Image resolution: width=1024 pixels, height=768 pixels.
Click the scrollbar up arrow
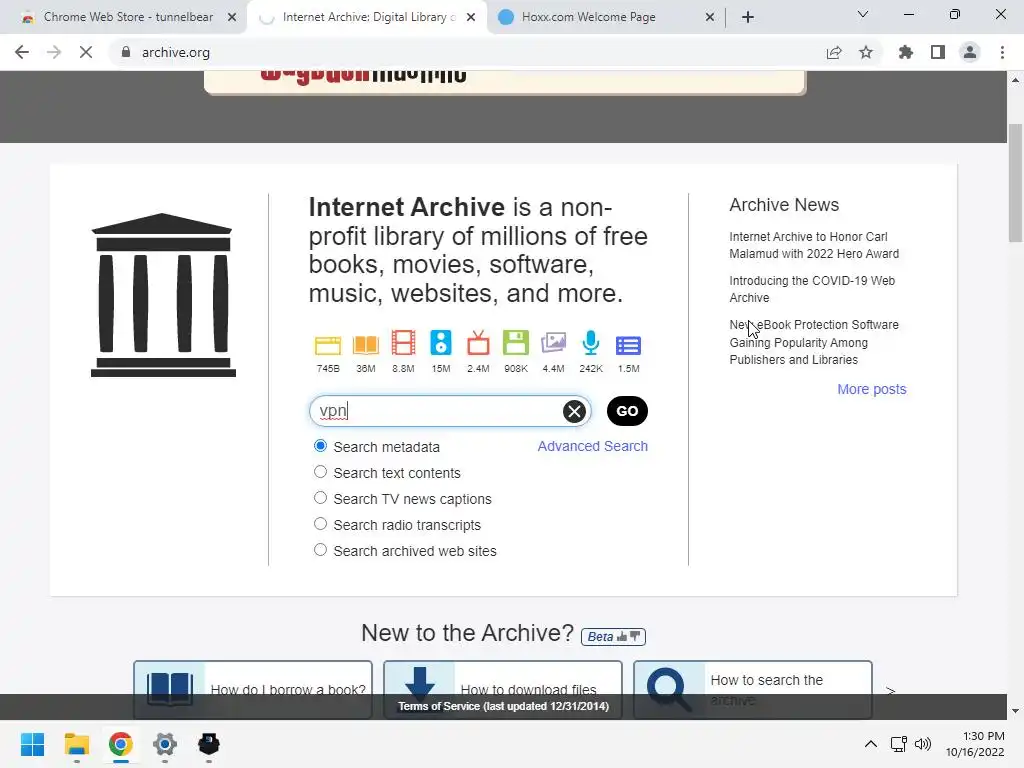click(1015, 80)
